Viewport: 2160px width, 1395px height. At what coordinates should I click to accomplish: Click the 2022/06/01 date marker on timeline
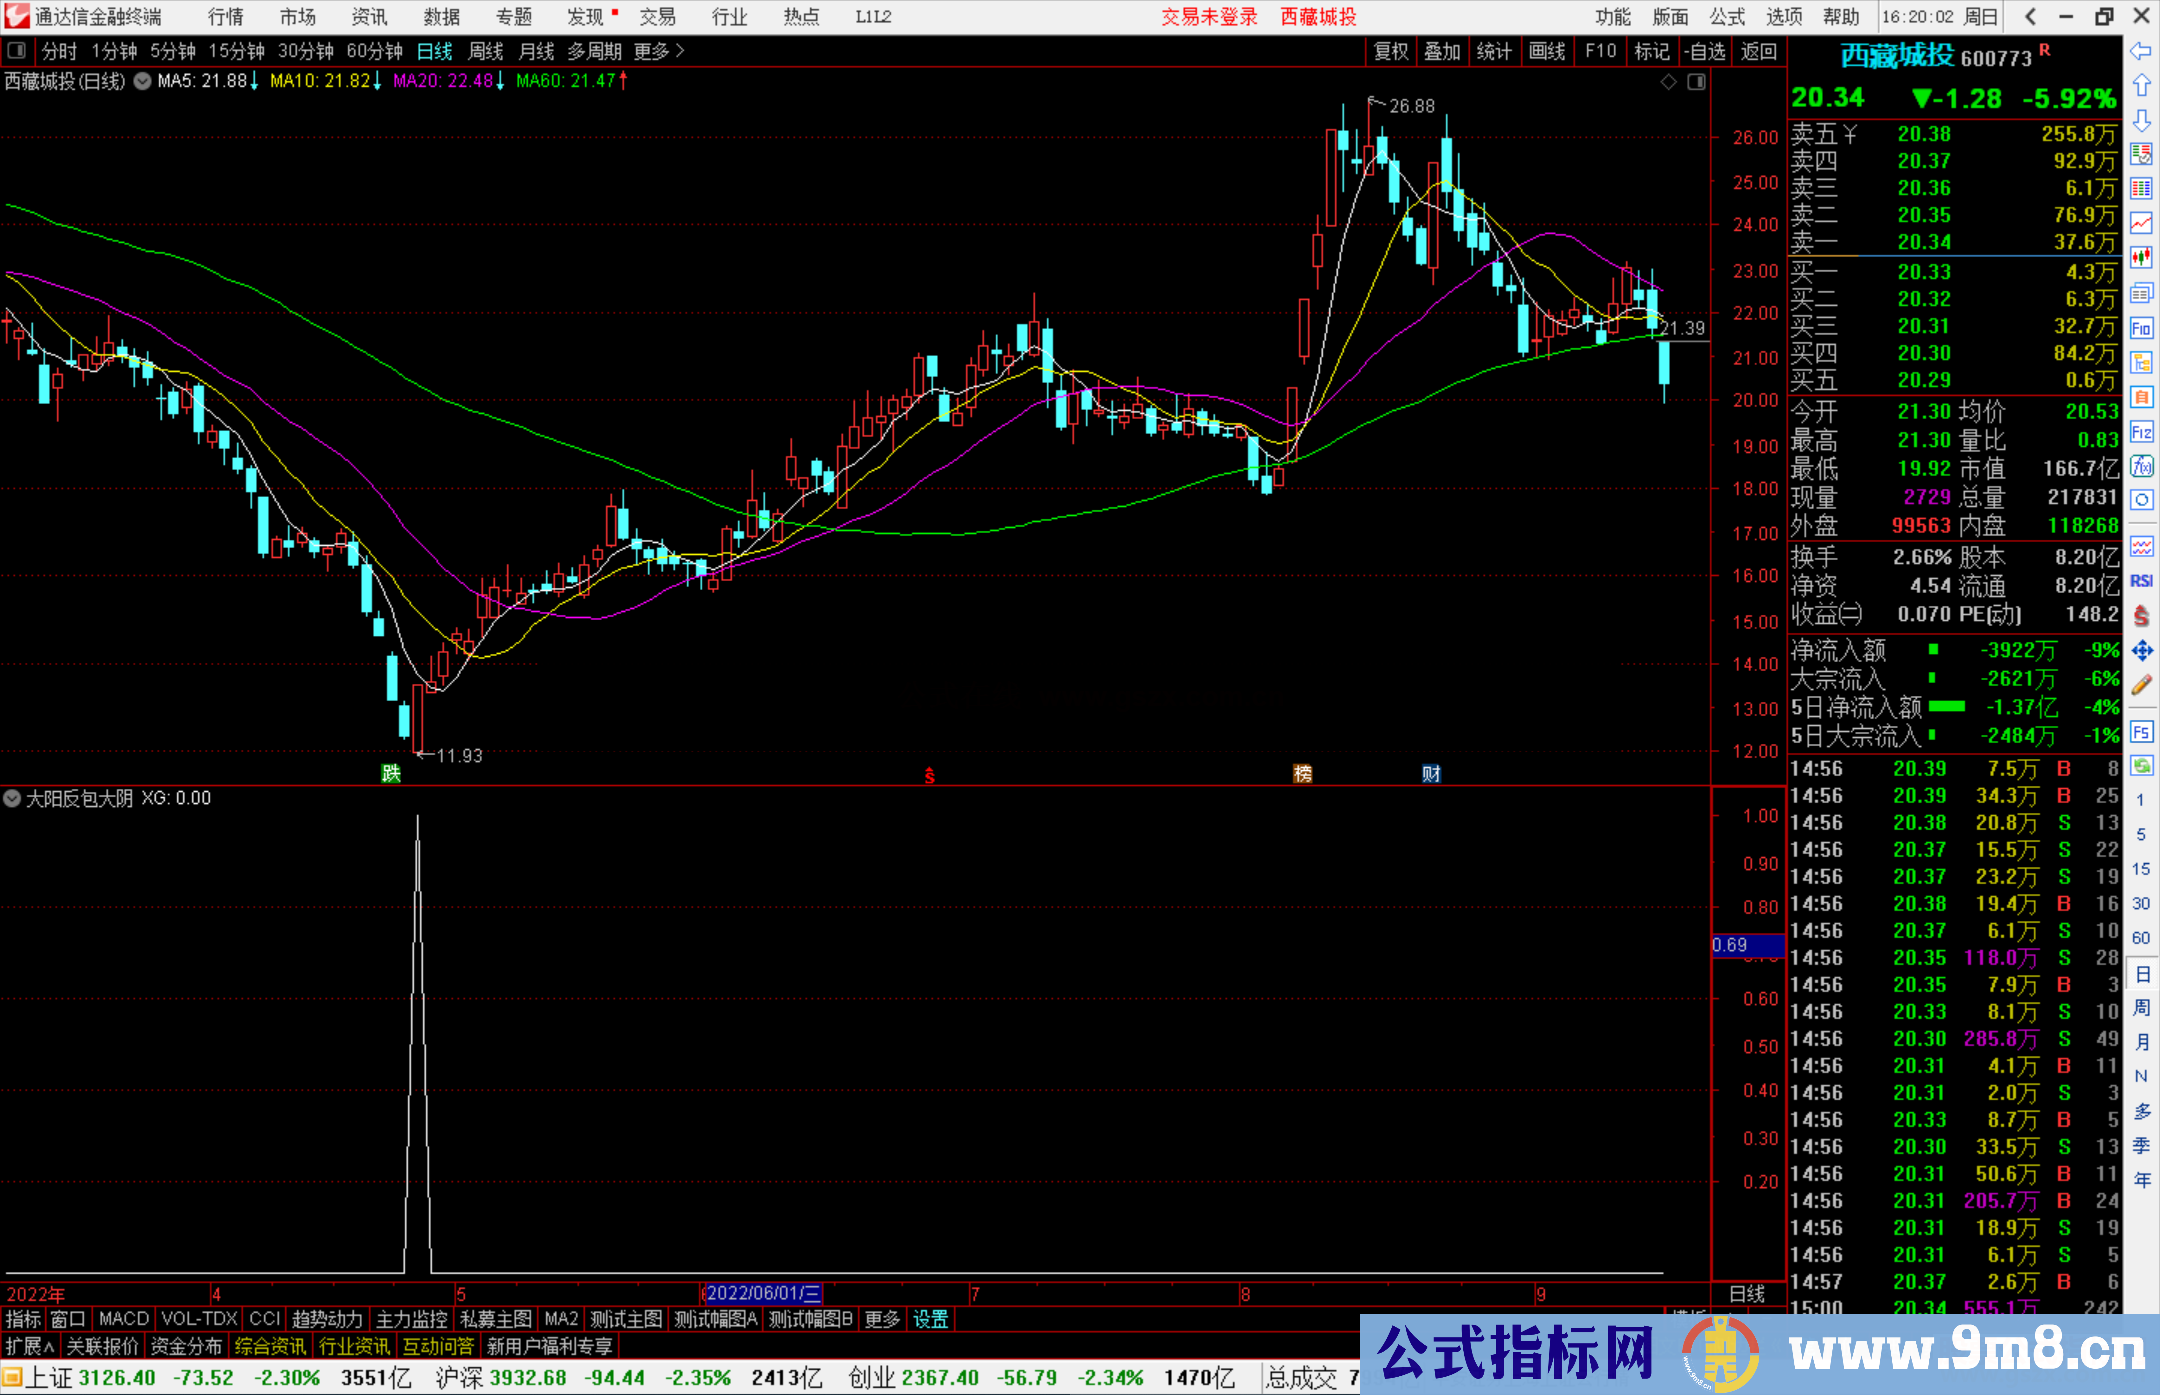[763, 1294]
